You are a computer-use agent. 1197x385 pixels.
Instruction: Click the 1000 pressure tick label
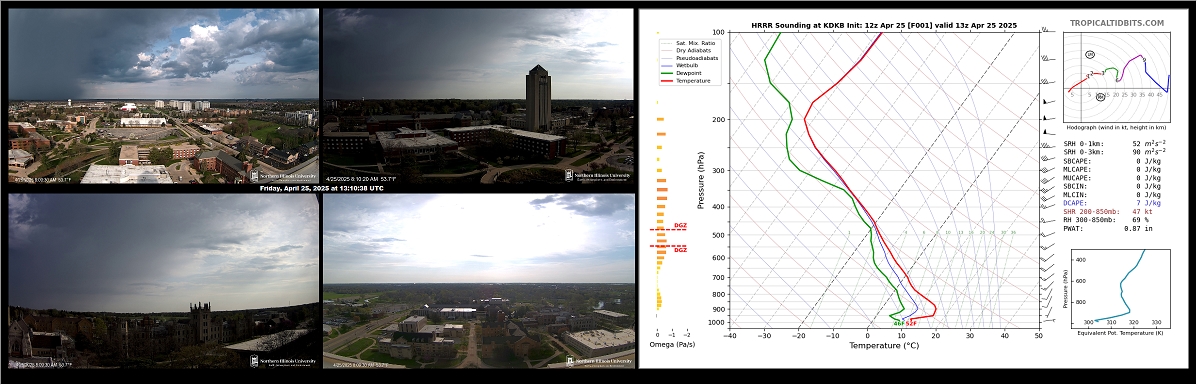click(715, 323)
